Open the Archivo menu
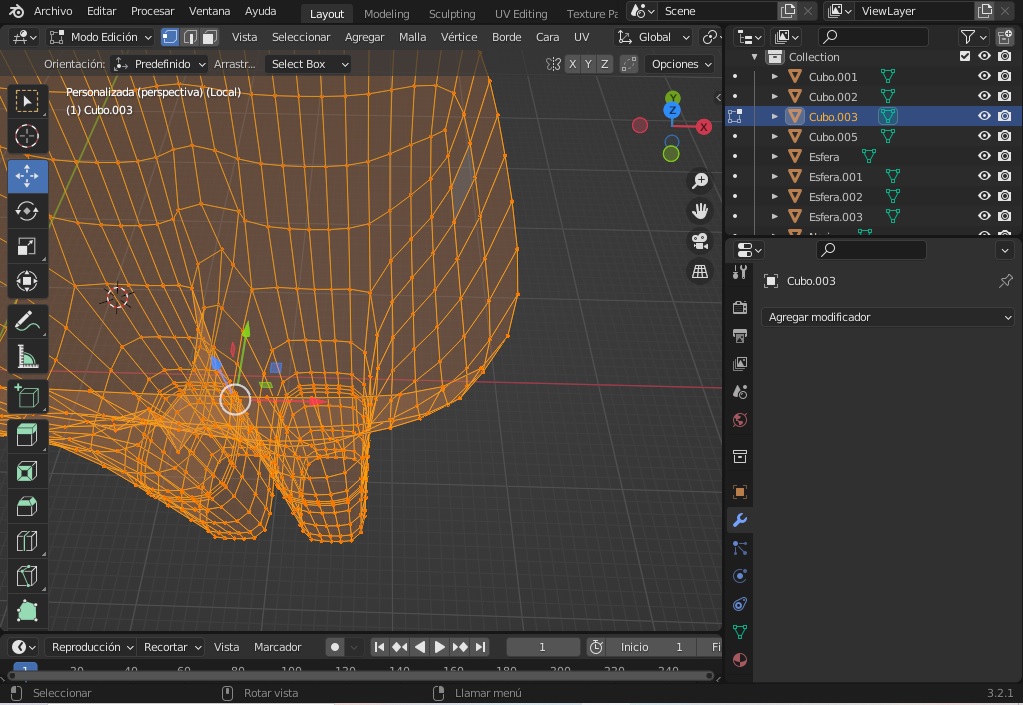Screen dimensions: 1023x705 [52, 12]
